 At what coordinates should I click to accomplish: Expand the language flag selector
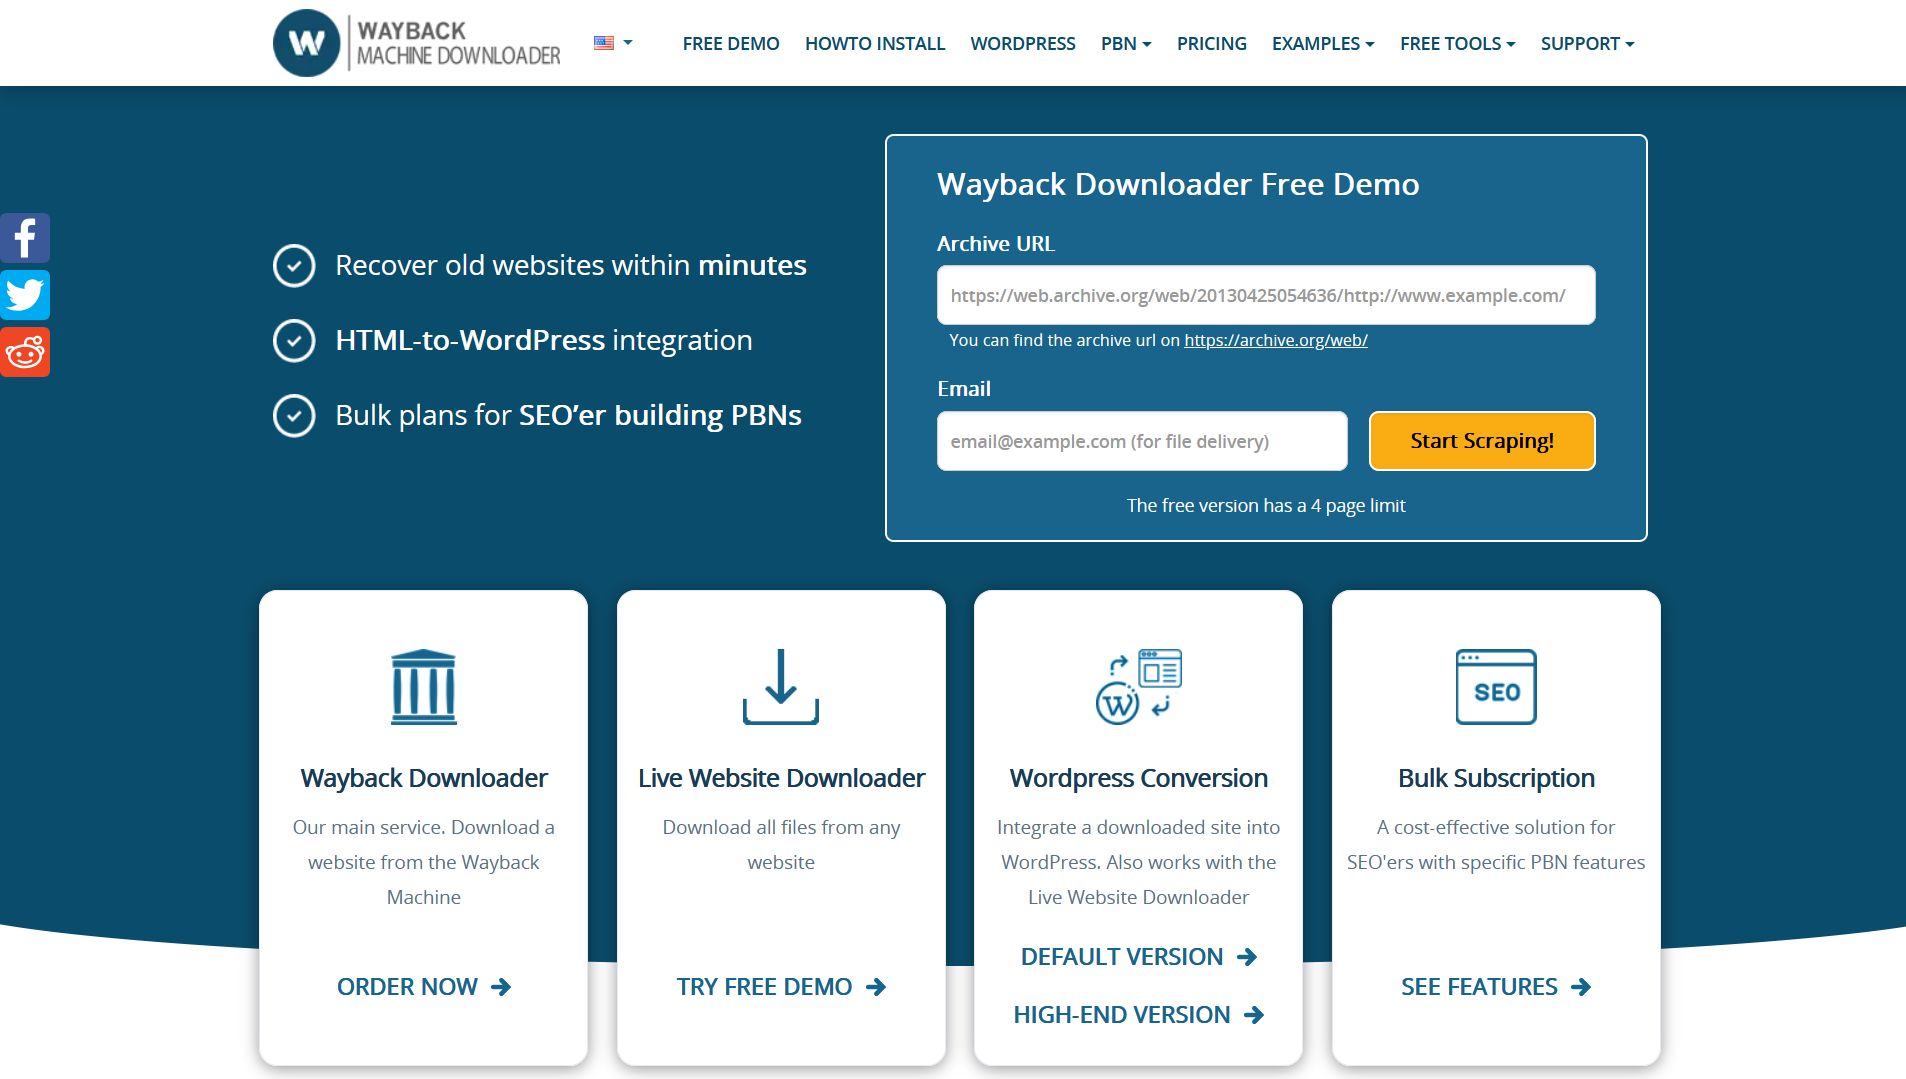(x=611, y=43)
